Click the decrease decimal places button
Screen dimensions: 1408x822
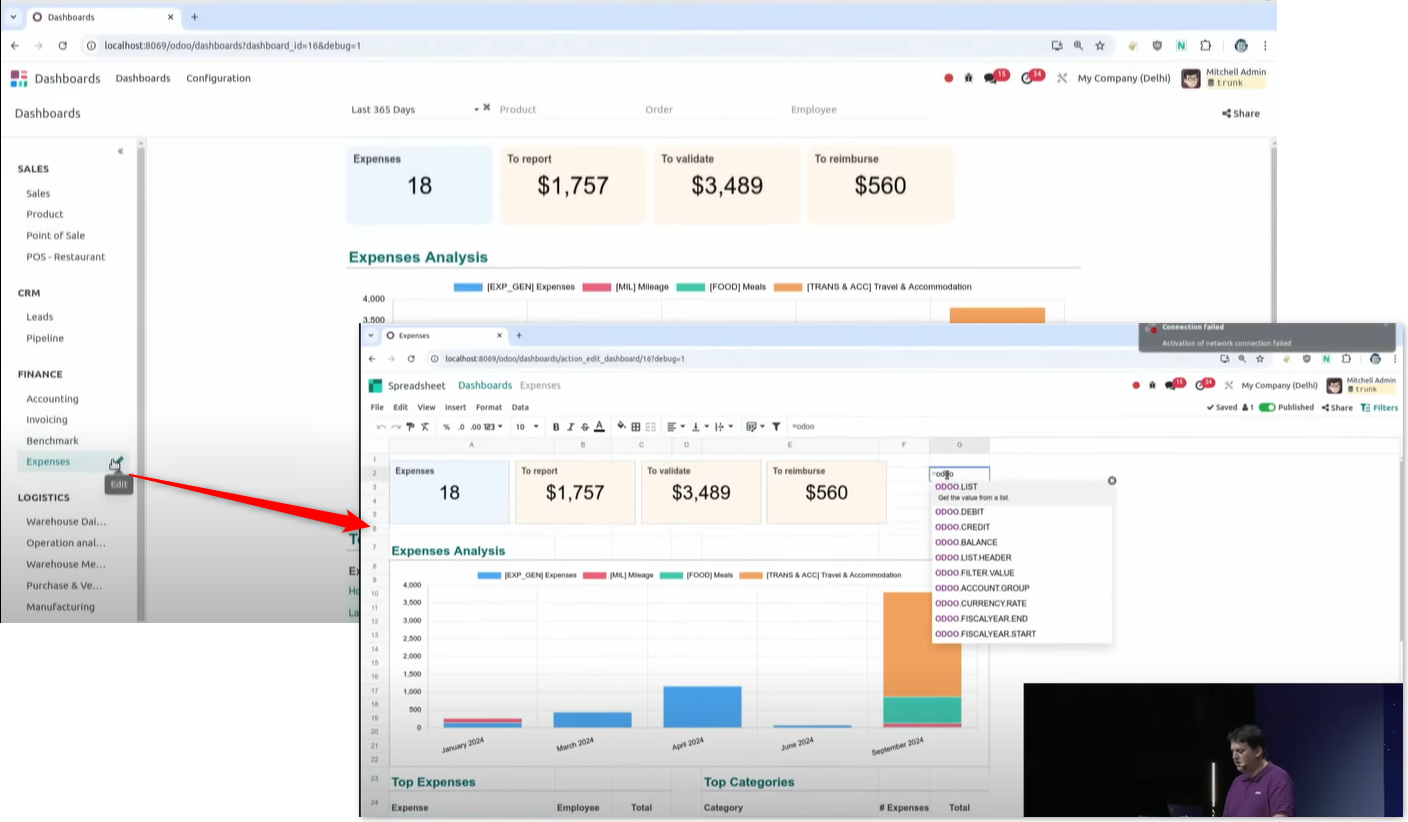[460, 427]
